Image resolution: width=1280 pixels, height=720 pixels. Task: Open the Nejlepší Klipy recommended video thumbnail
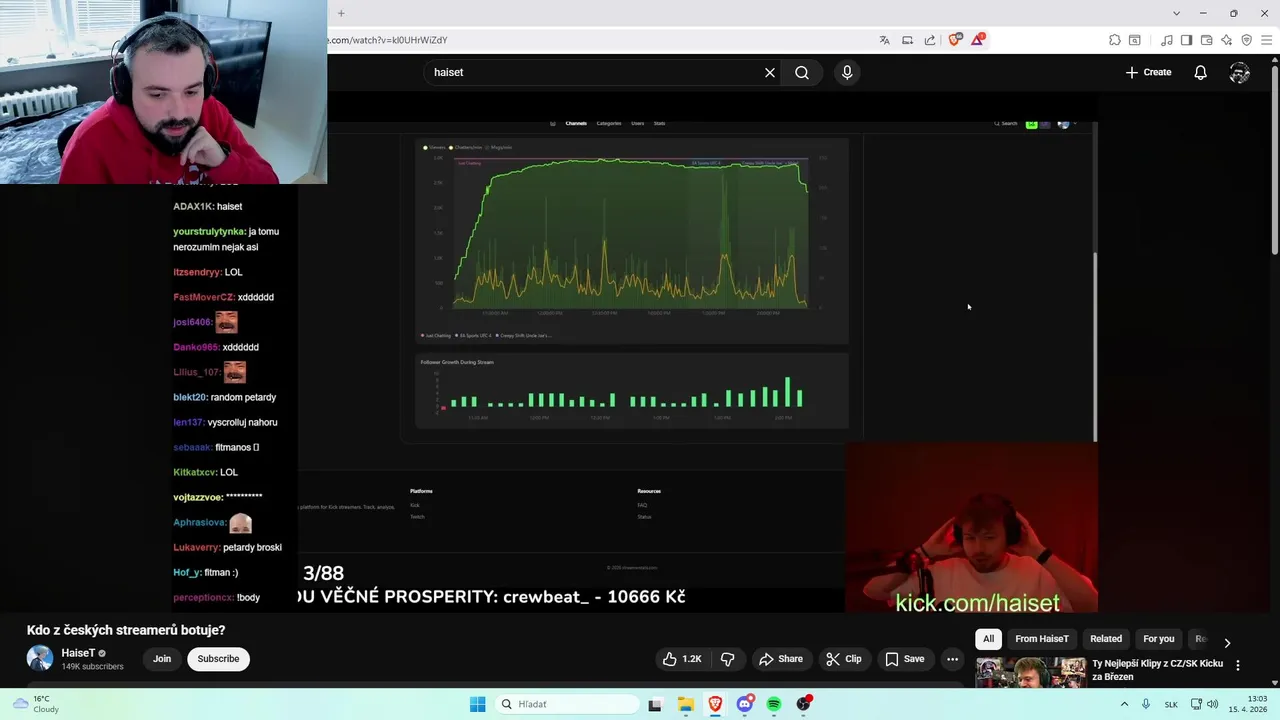(x=1030, y=672)
